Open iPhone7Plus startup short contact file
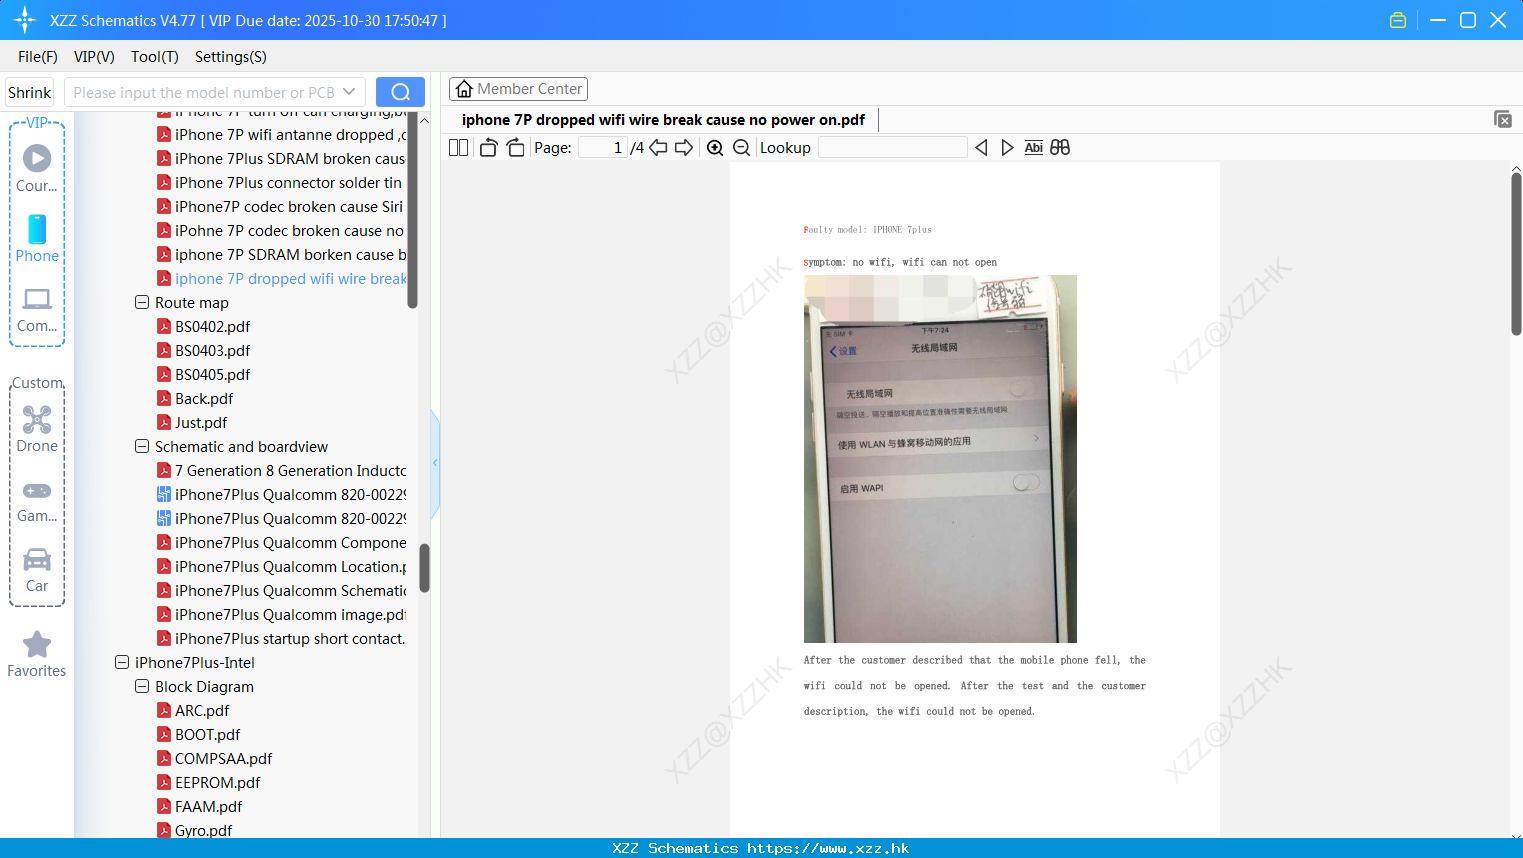 pyautogui.click(x=282, y=638)
